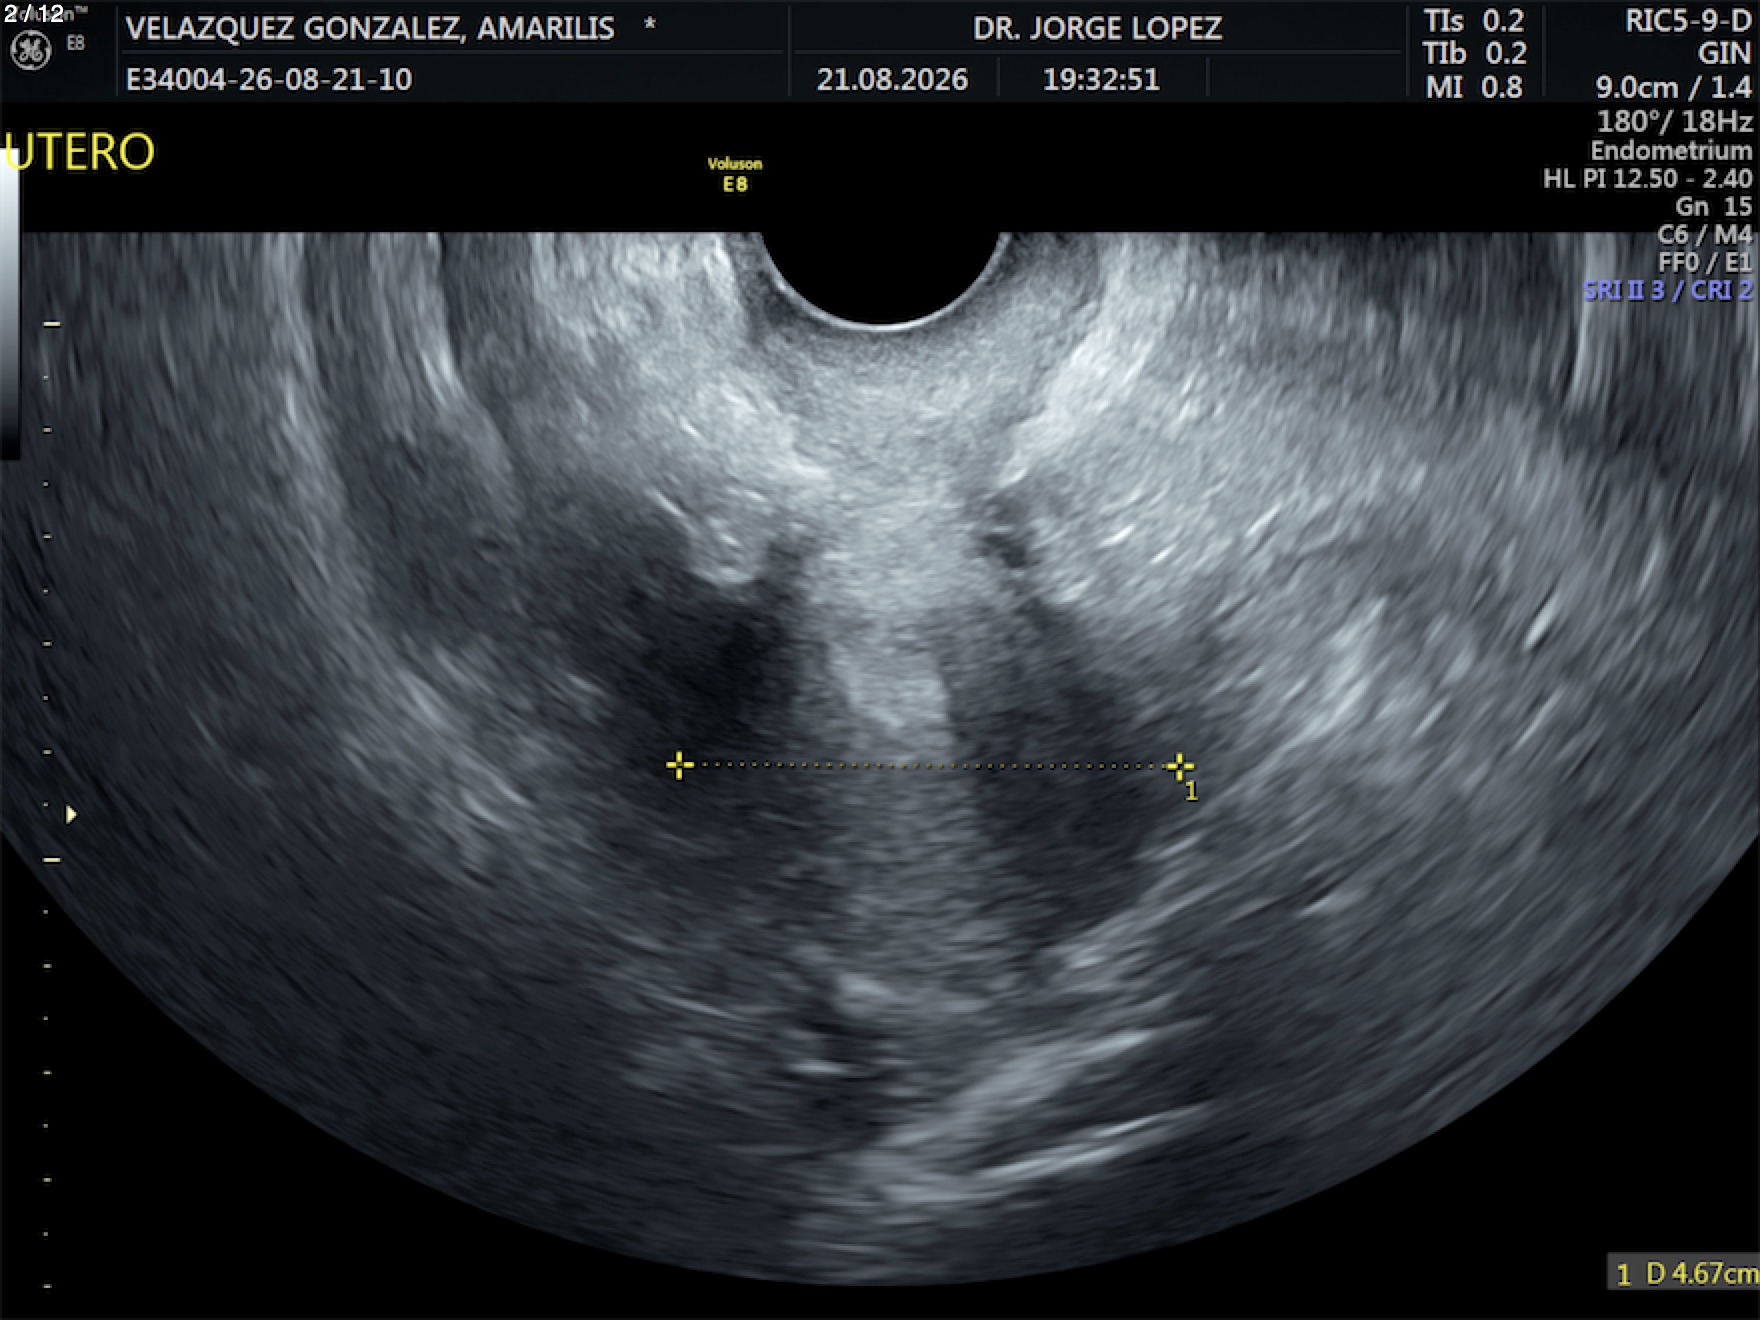Click the 1 D 4.67cm measurement result
Viewport: 1760px width, 1320px height.
point(1686,1273)
